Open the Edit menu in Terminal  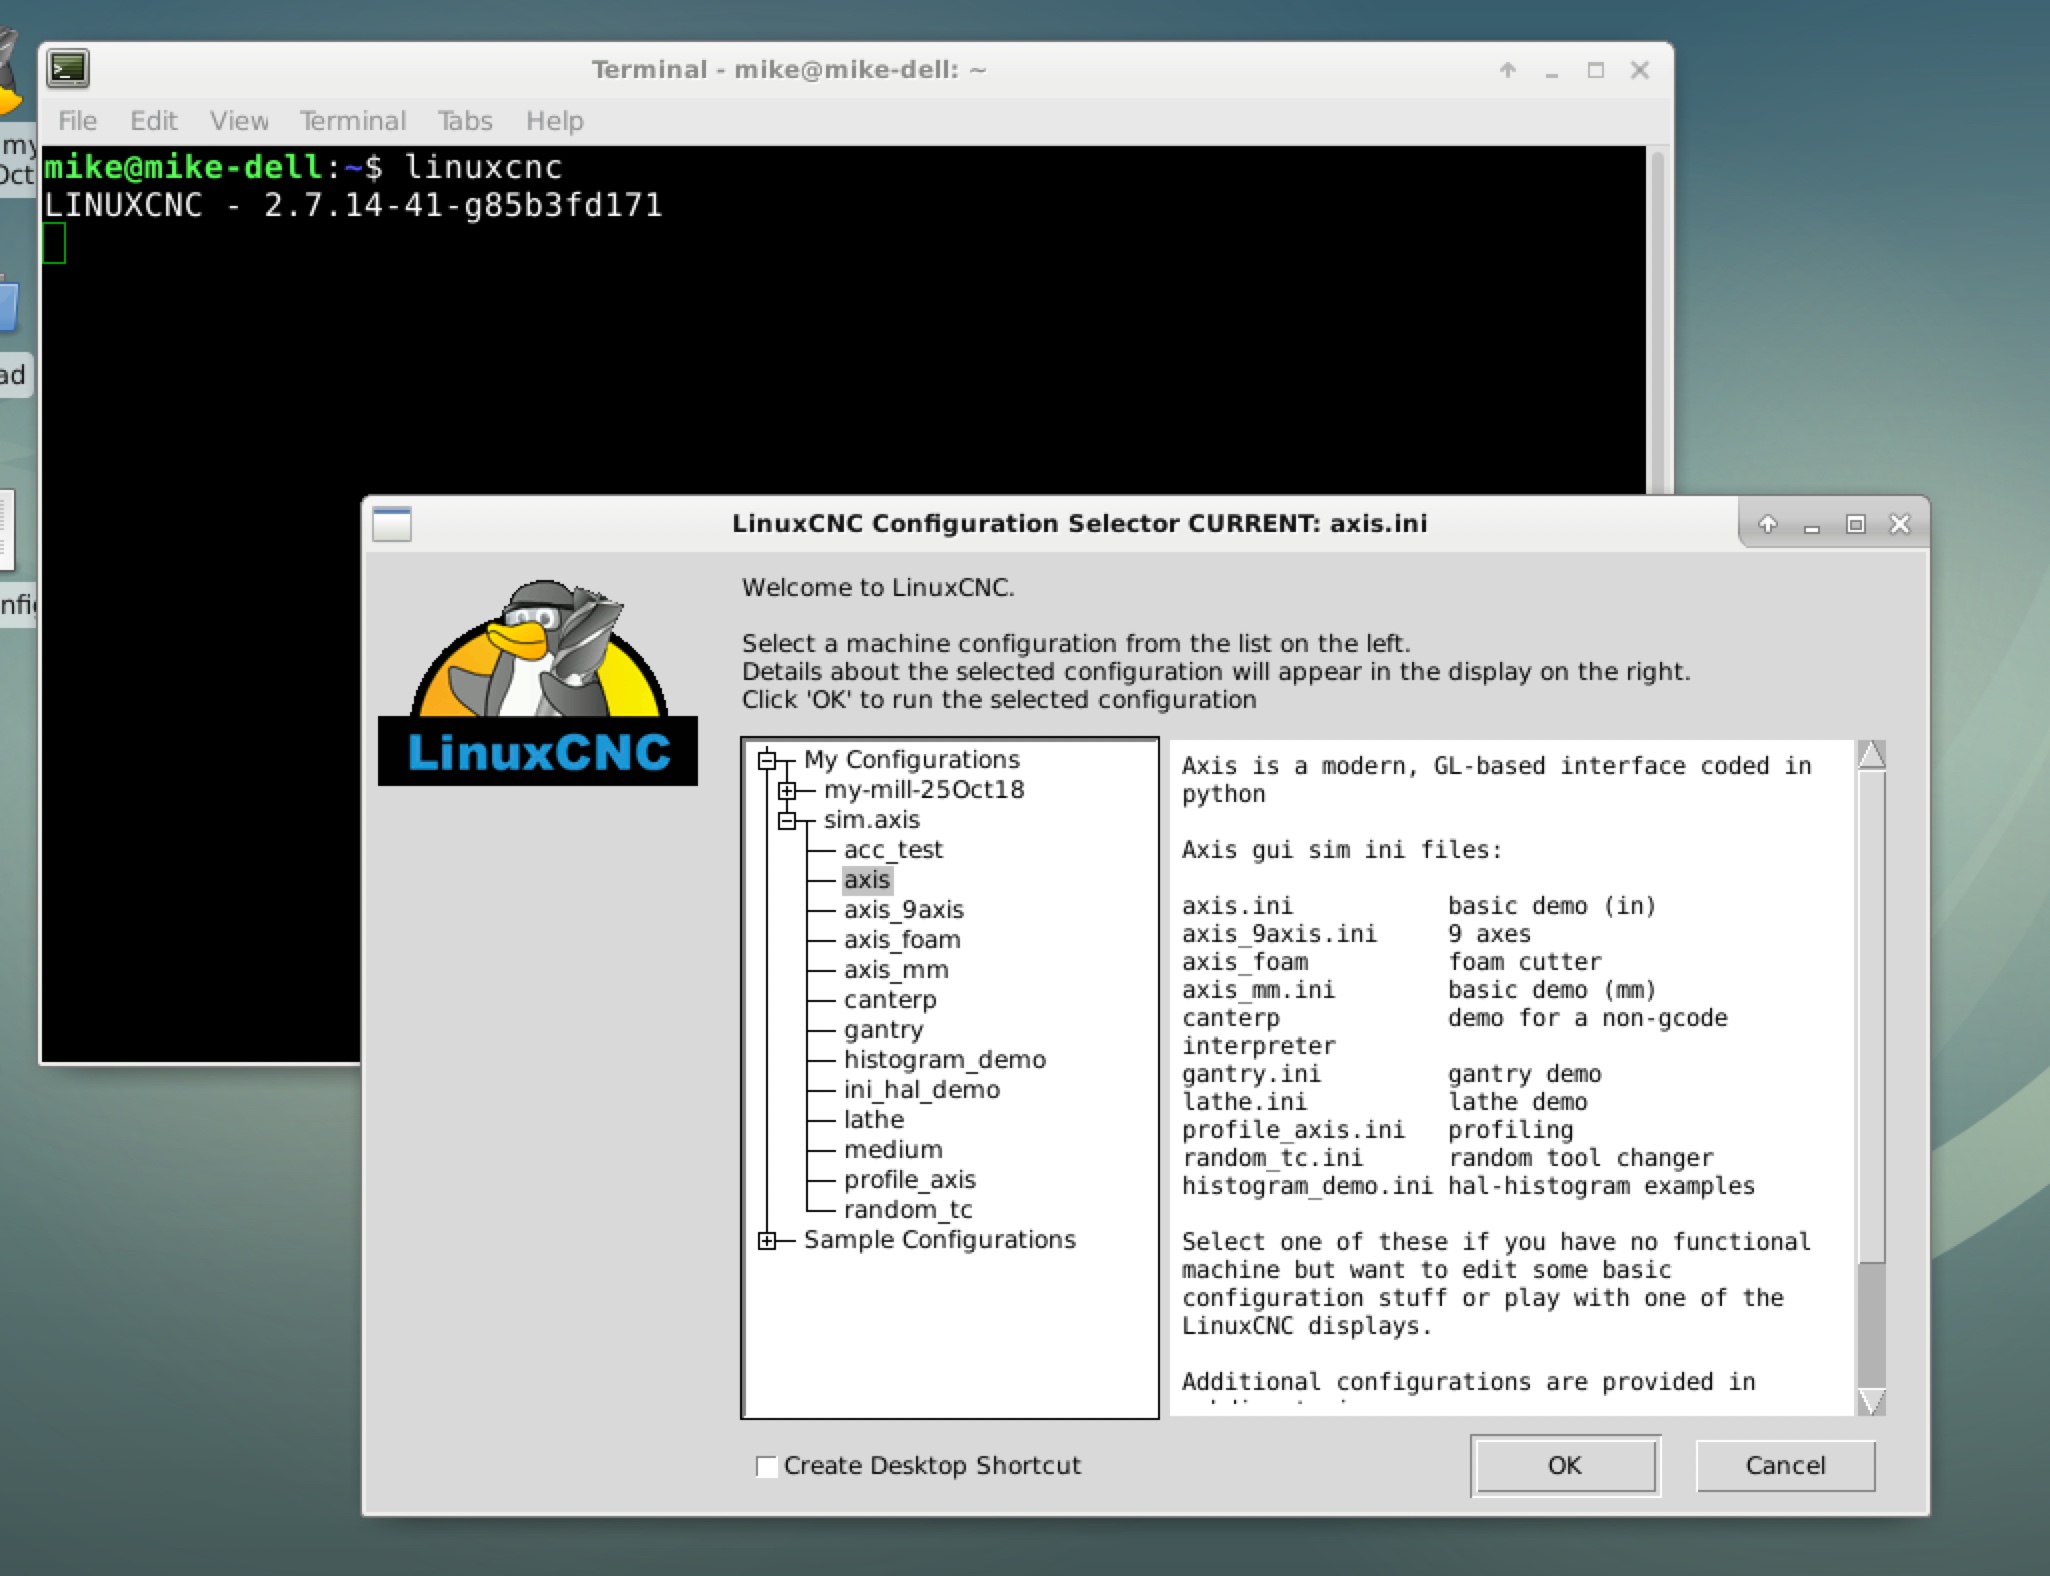click(x=154, y=121)
